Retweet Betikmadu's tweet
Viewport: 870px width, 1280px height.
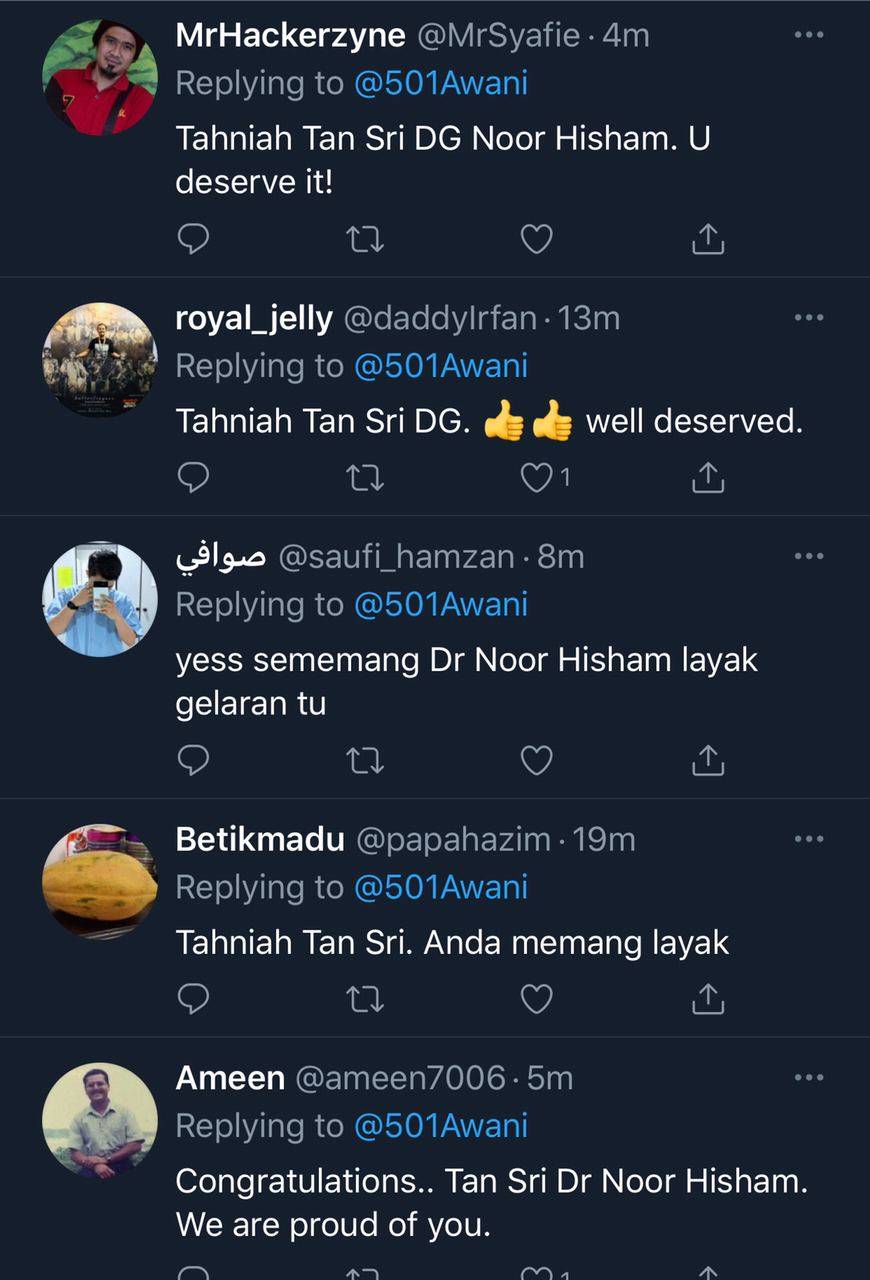click(x=365, y=998)
